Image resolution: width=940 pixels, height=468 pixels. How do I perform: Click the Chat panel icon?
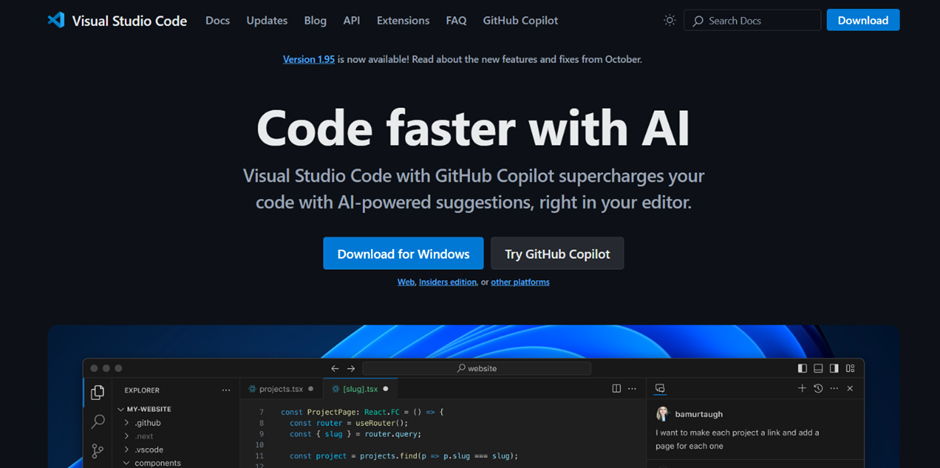(660, 388)
